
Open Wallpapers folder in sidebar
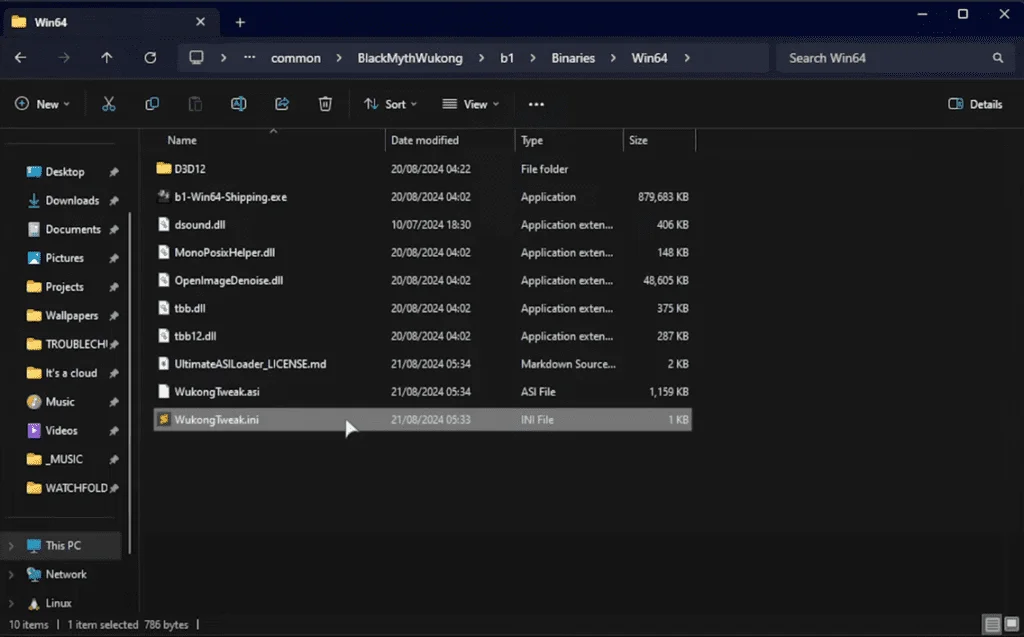72,316
